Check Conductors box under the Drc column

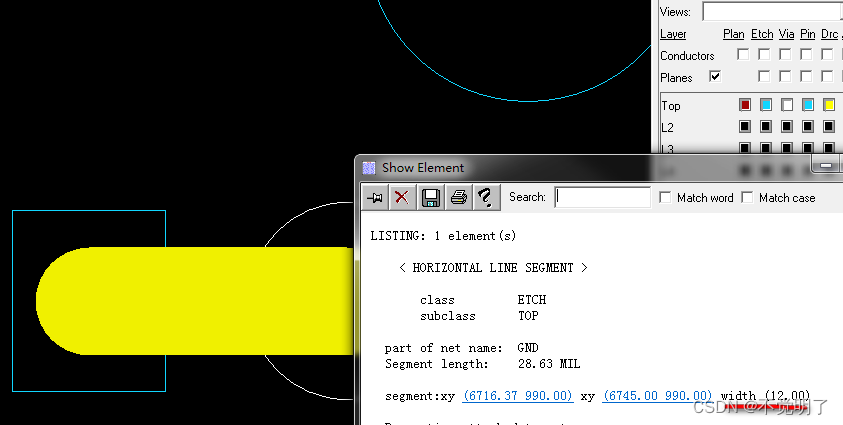827,54
